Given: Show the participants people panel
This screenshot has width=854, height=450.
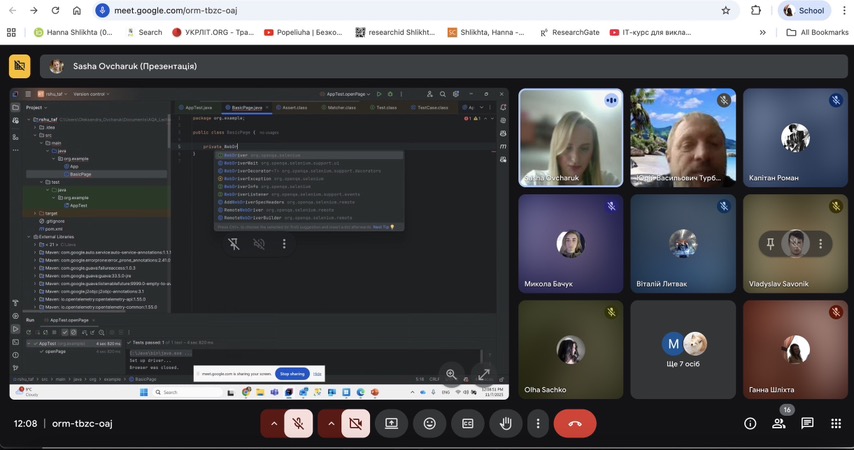Looking at the screenshot, I should pyautogui.click(x=779, y=423).
